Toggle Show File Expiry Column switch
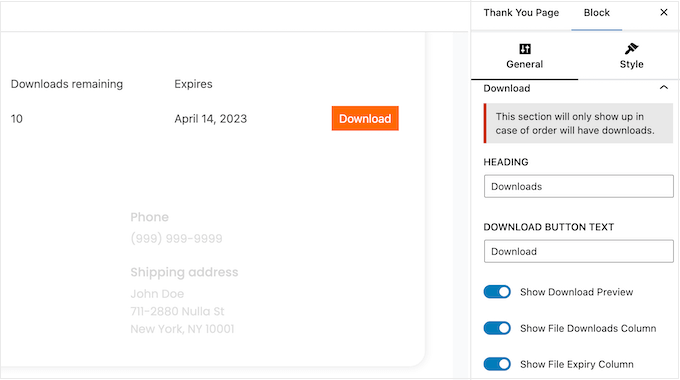Viewport: 680px width, 380px height. (x=497, y=364)
